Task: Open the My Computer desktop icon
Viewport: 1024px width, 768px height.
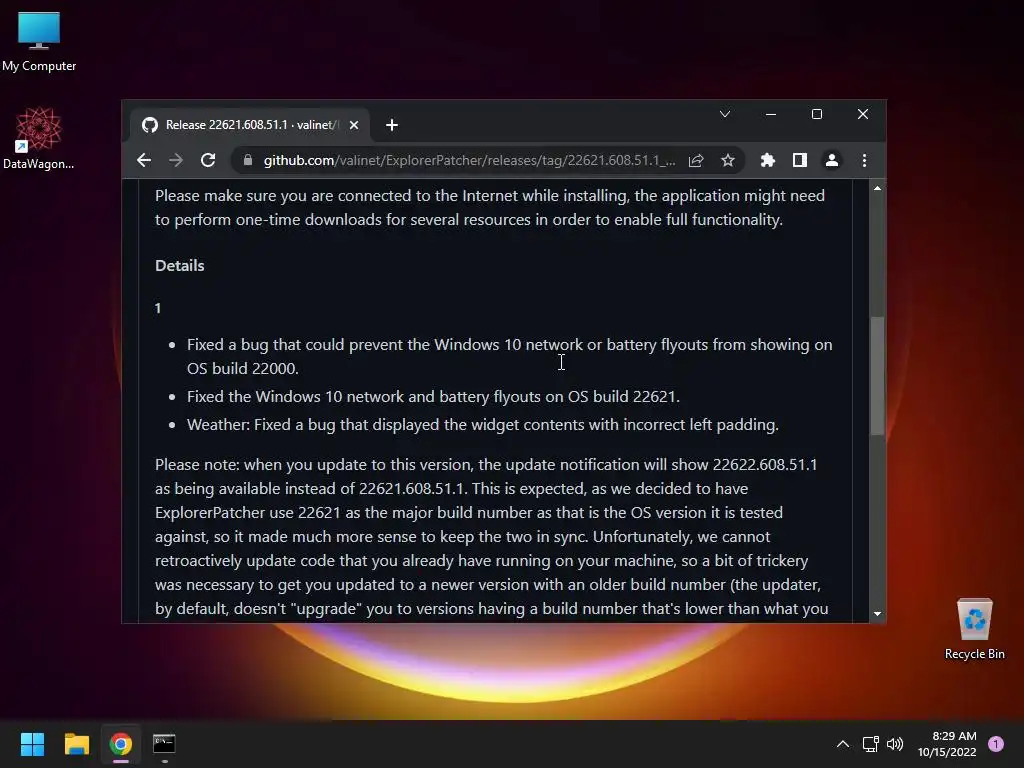Action: pyautogui.click(x=39, y=41)
